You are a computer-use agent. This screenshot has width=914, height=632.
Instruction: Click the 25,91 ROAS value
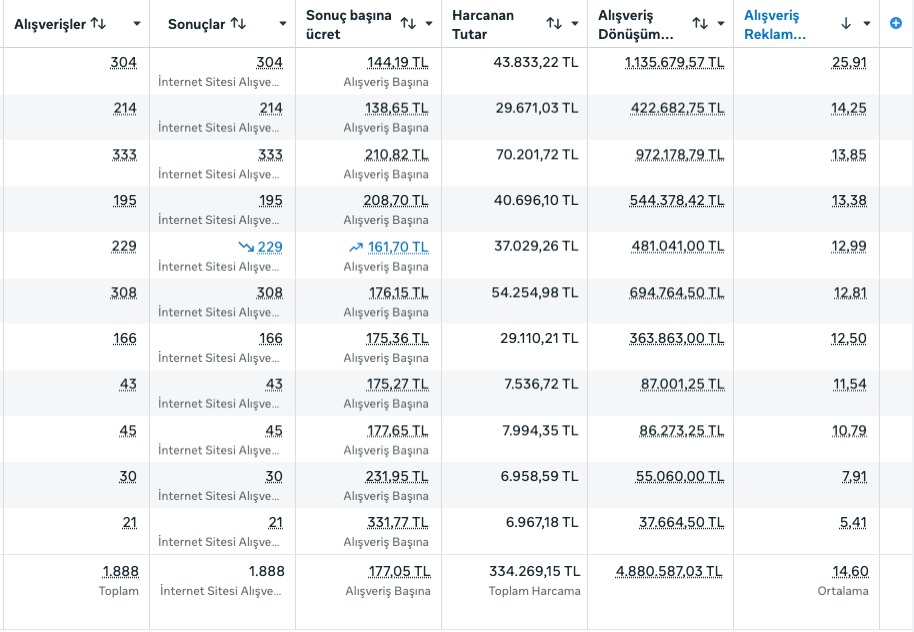coord(849,62)
